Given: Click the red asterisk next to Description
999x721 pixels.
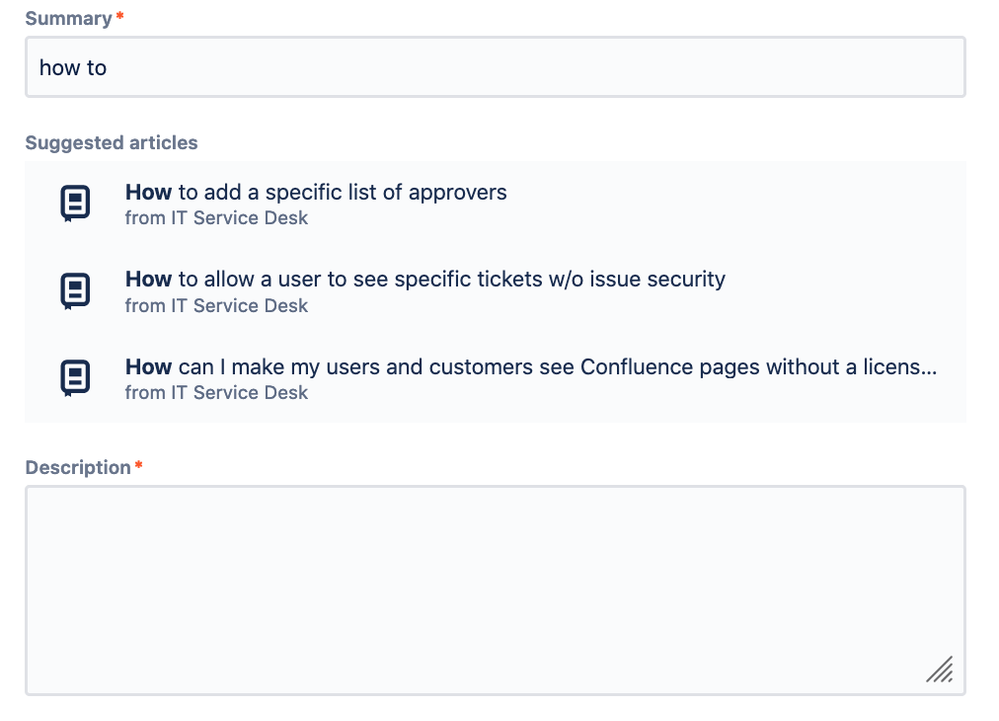Looking at the screenshot, I should pyautogui.click(x=139, y=466).
